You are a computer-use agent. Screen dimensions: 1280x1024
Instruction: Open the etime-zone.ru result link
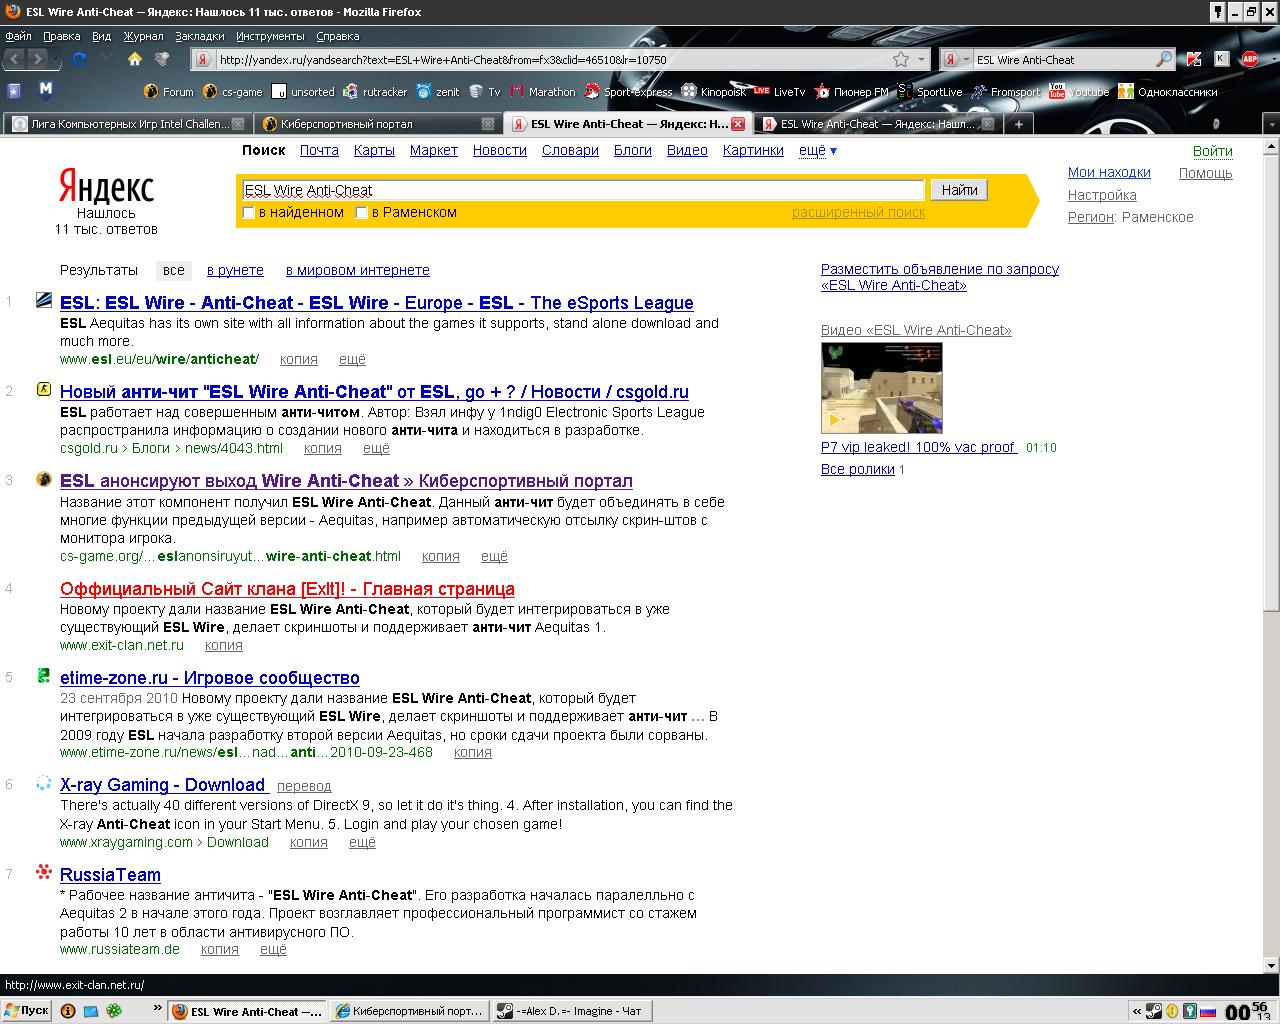tap(210, 678)
